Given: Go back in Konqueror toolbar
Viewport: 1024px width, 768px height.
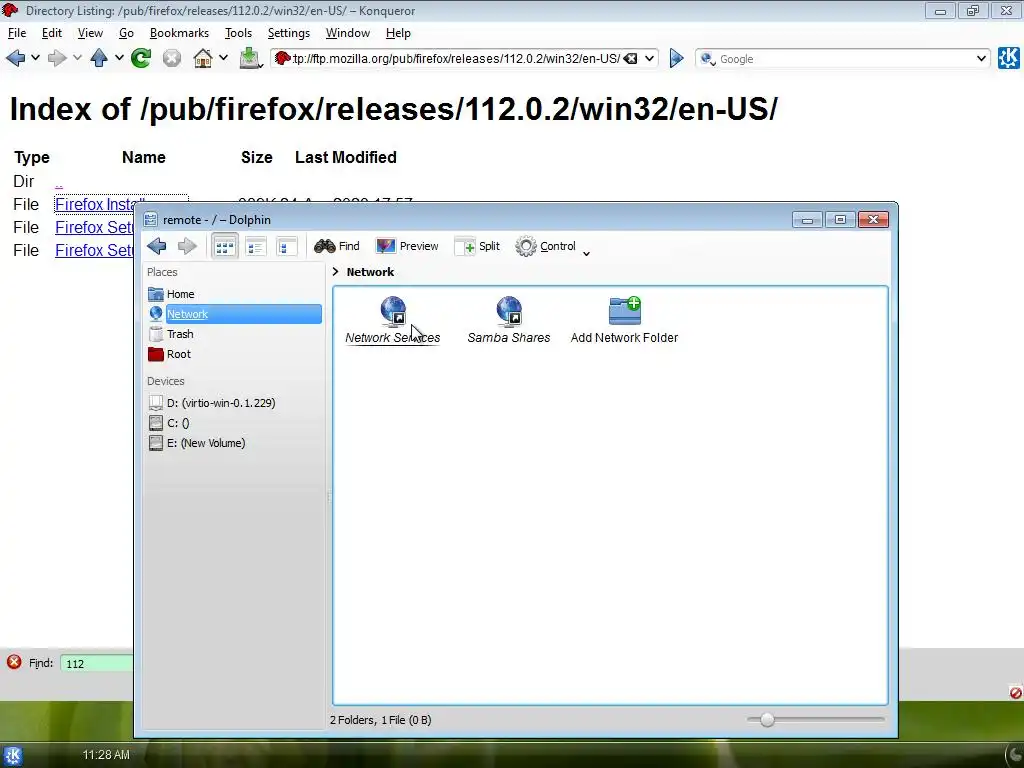Looking at the screenshot, I should coord(15,58).
